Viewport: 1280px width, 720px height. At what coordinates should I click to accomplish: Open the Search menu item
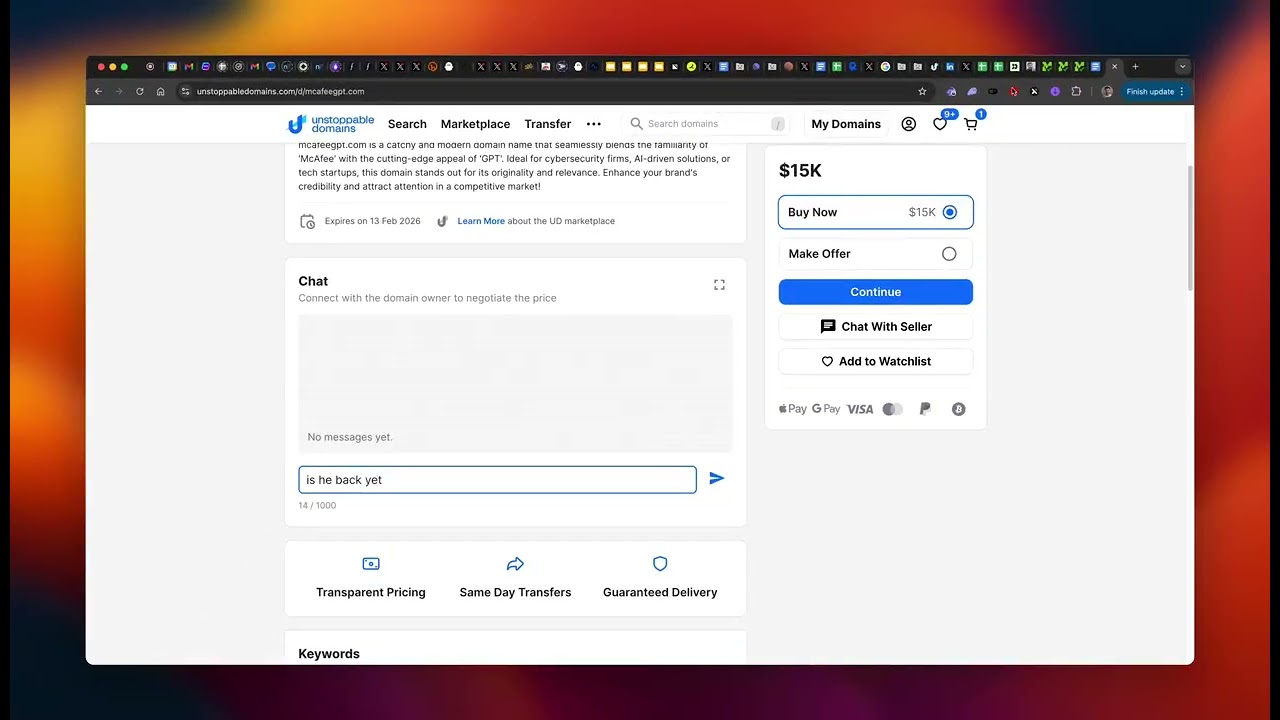[407, 124]
